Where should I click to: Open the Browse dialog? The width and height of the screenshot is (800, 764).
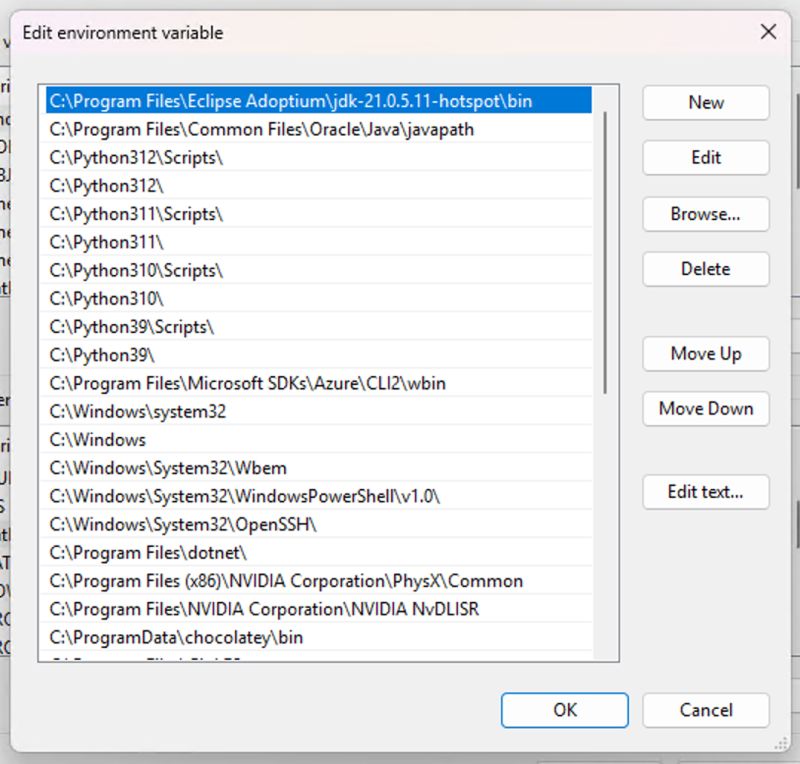(x=705, y=214)
